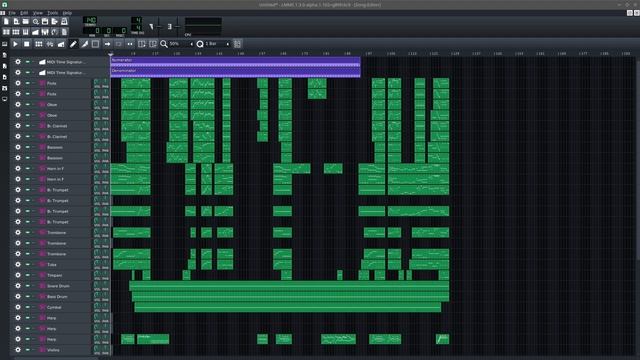Open My Projects in the sidebar
The image size is (640, 360).
point(4,55)
